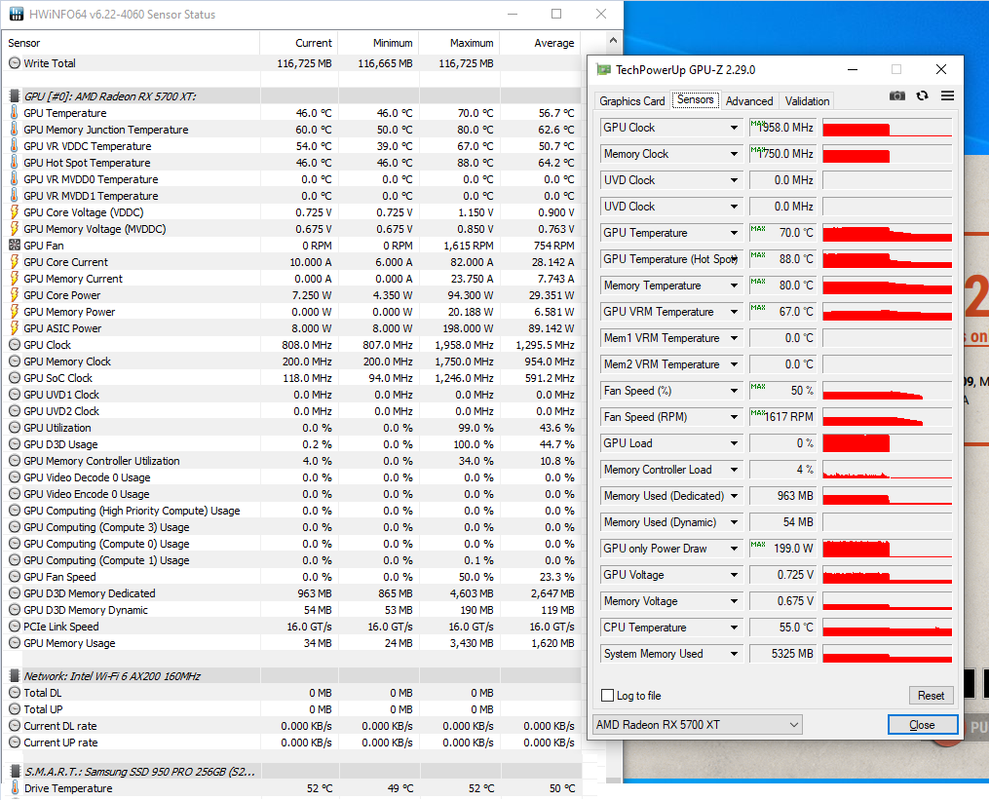Image resolution: width=989 pixels, height=800 pixels.
Task: Select the Current UP rate row
Action: click(291, 743)
